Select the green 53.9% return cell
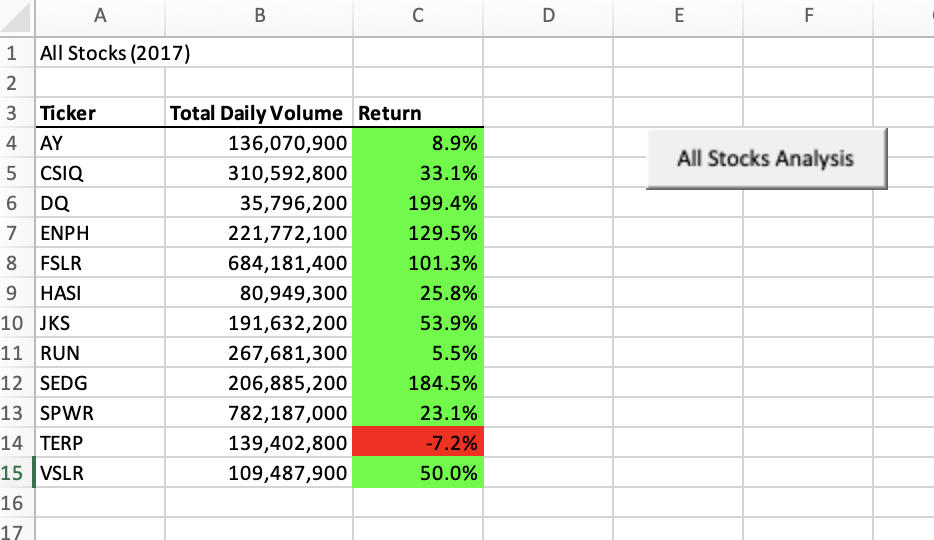 pos(418,323)
